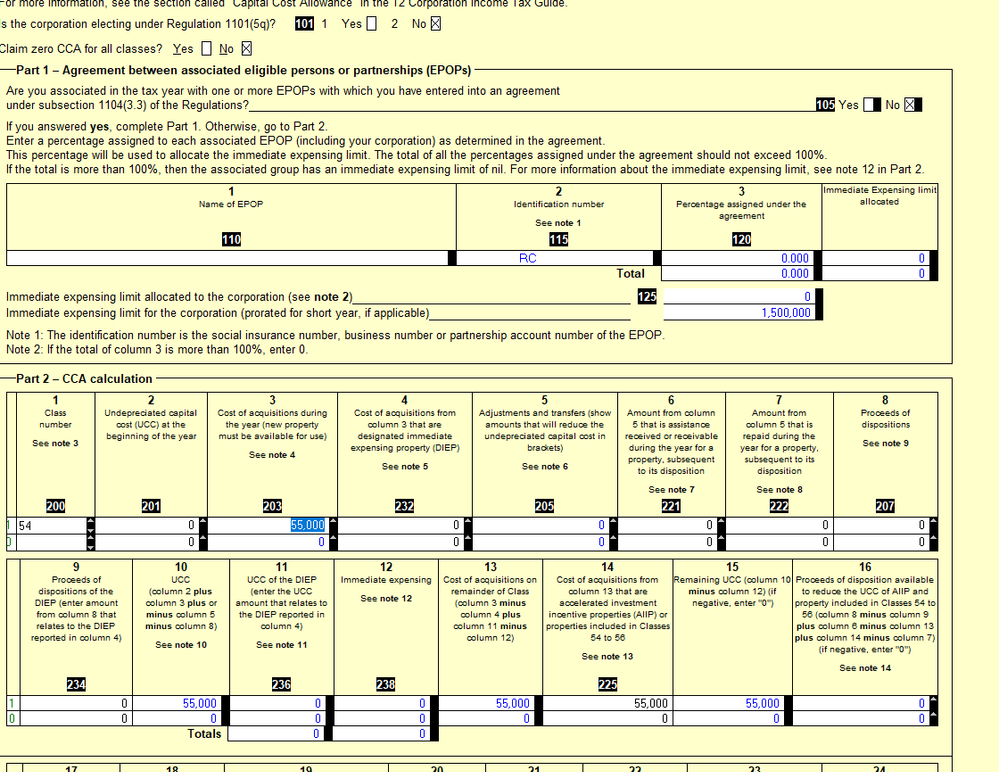Image resolution: width=999 pixels, height=772 pixels.
Task: Click column 205 adjustments cell for class 54
Action: click(x=540, y=525)
